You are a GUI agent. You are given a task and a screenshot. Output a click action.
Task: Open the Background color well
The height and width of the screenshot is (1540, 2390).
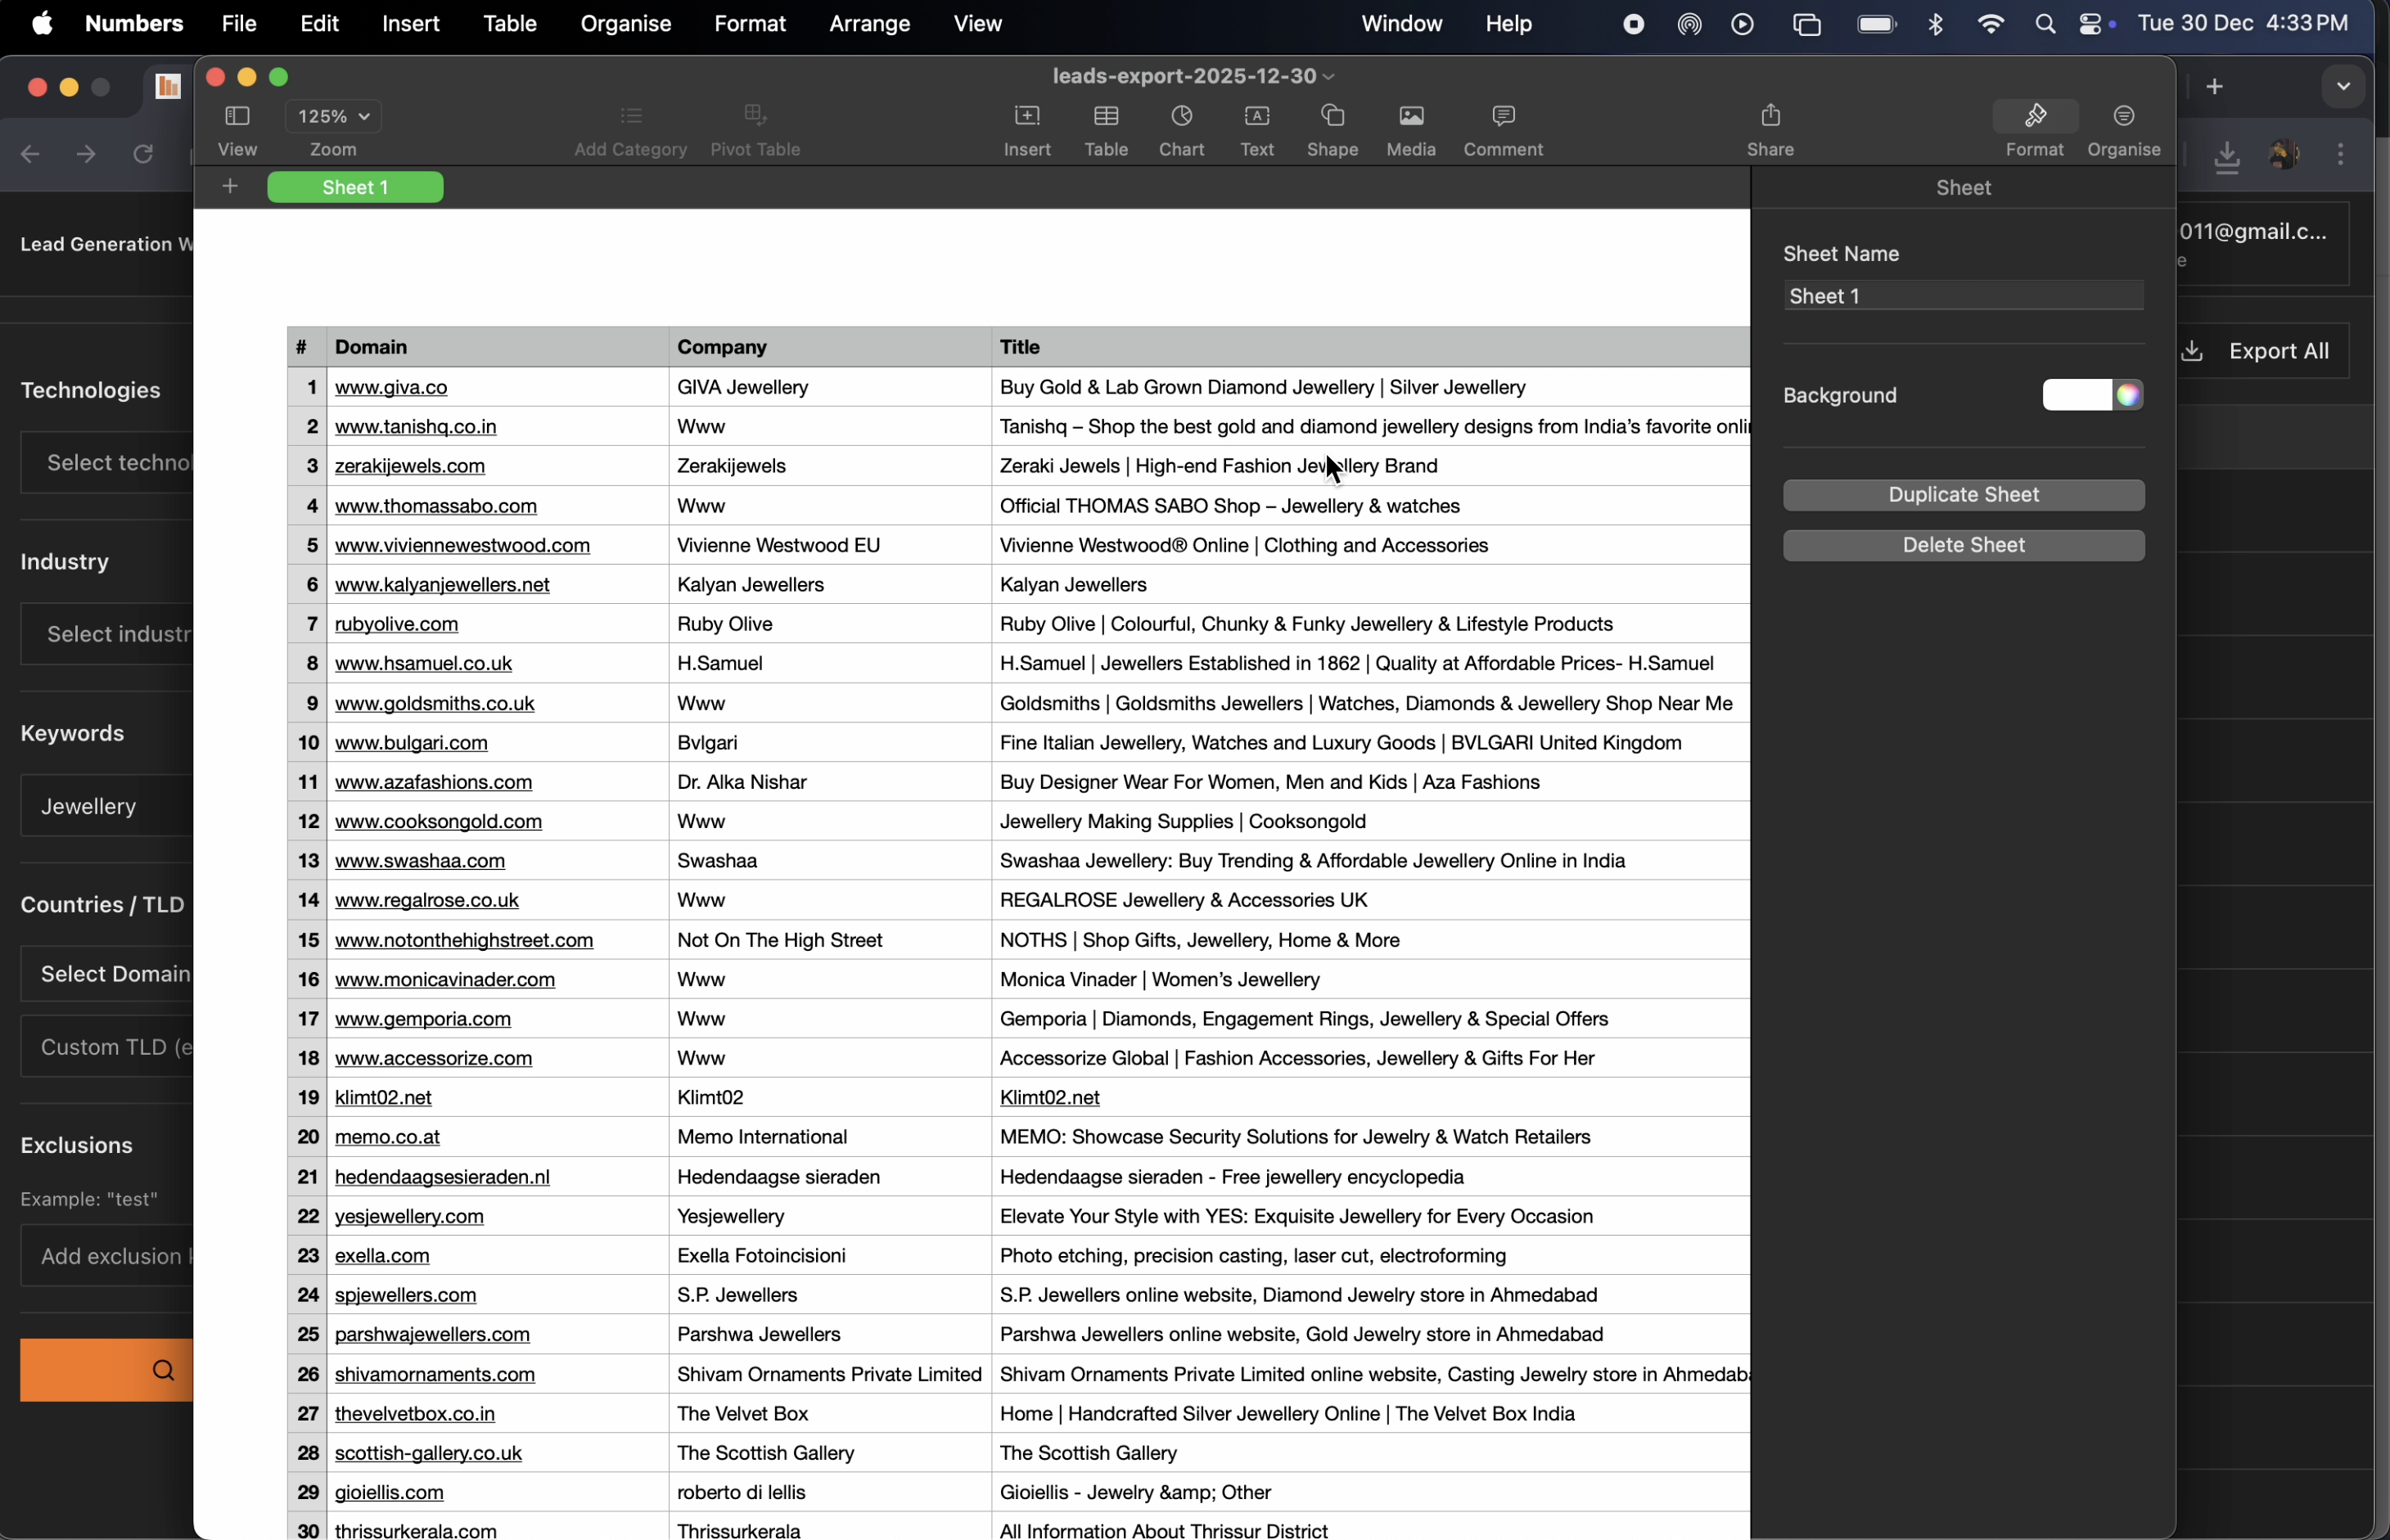pyautogui.click(x=2093, y=395)
